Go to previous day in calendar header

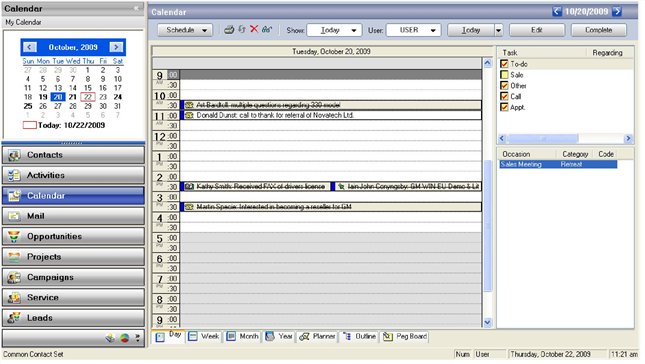click(x=557, y=12)
